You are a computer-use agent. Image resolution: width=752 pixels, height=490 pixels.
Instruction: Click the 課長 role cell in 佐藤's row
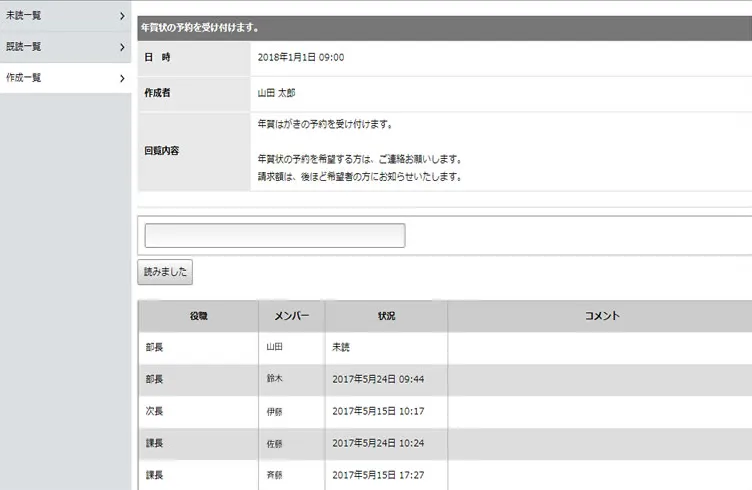point(198,443)
